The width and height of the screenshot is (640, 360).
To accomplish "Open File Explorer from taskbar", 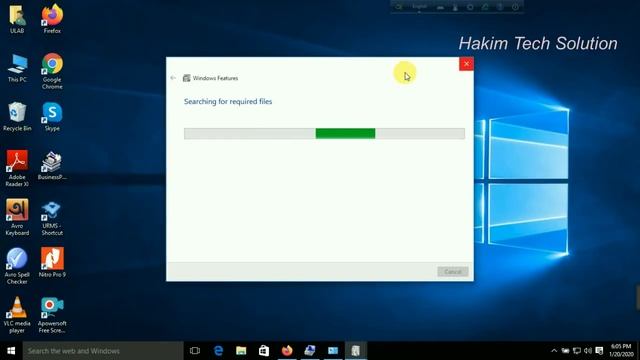I will [241, 351].
